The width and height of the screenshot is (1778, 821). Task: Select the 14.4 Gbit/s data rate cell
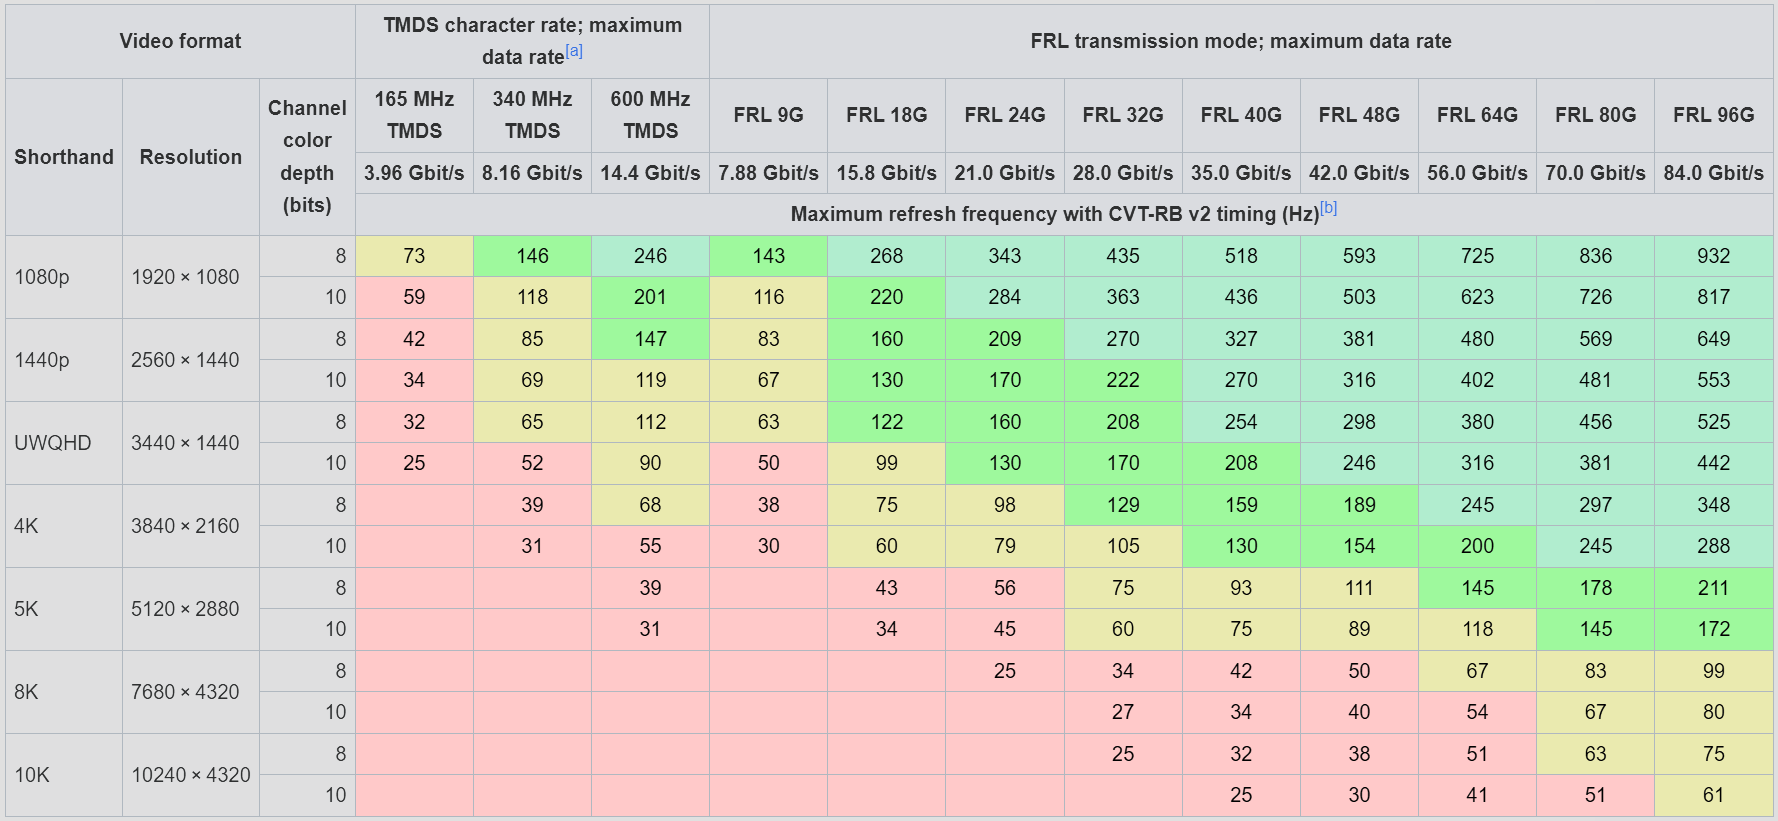(650, 173)
